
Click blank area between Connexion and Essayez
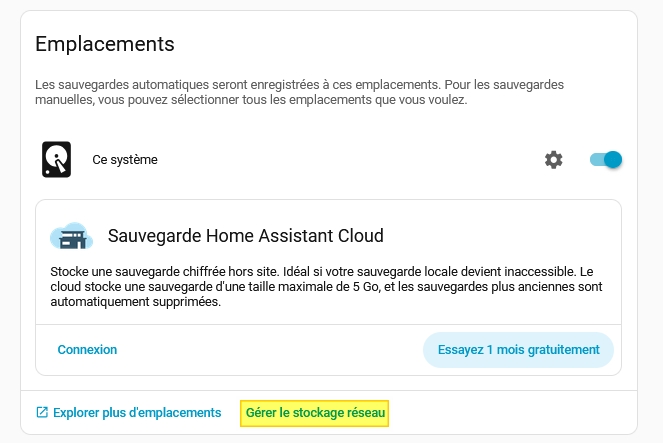coord(270,350)
